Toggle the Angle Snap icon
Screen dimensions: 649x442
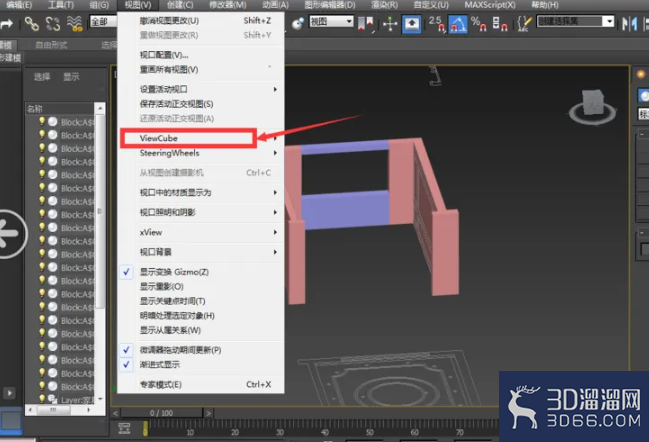(458, 24)
